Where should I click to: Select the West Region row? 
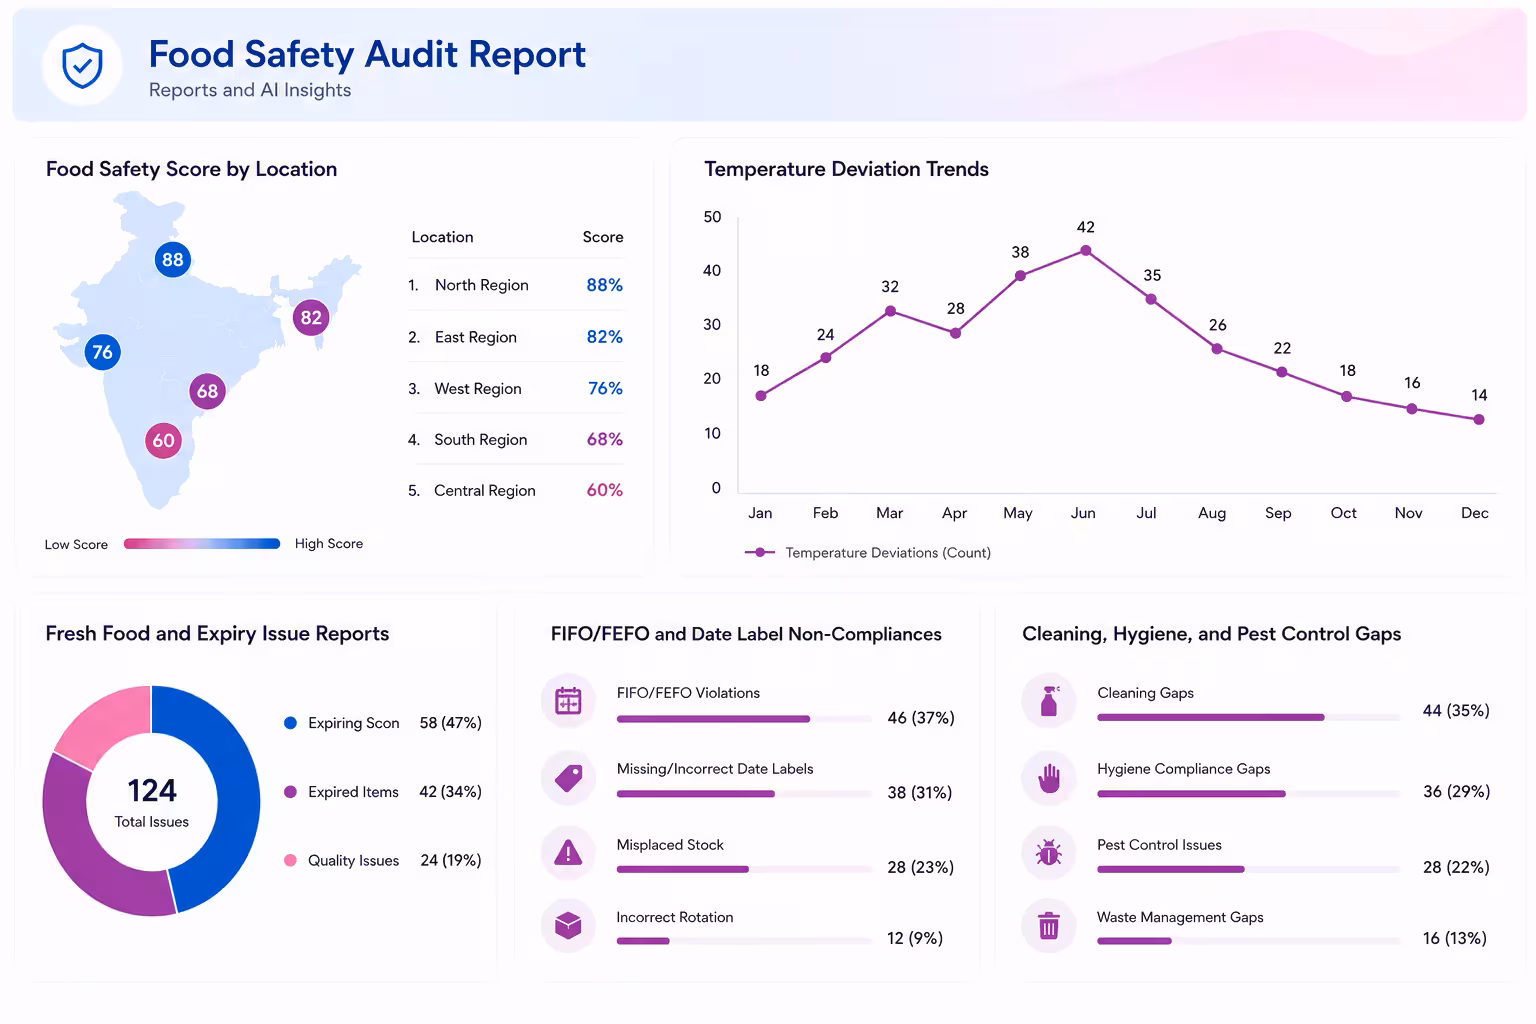[x=515, y=388]
